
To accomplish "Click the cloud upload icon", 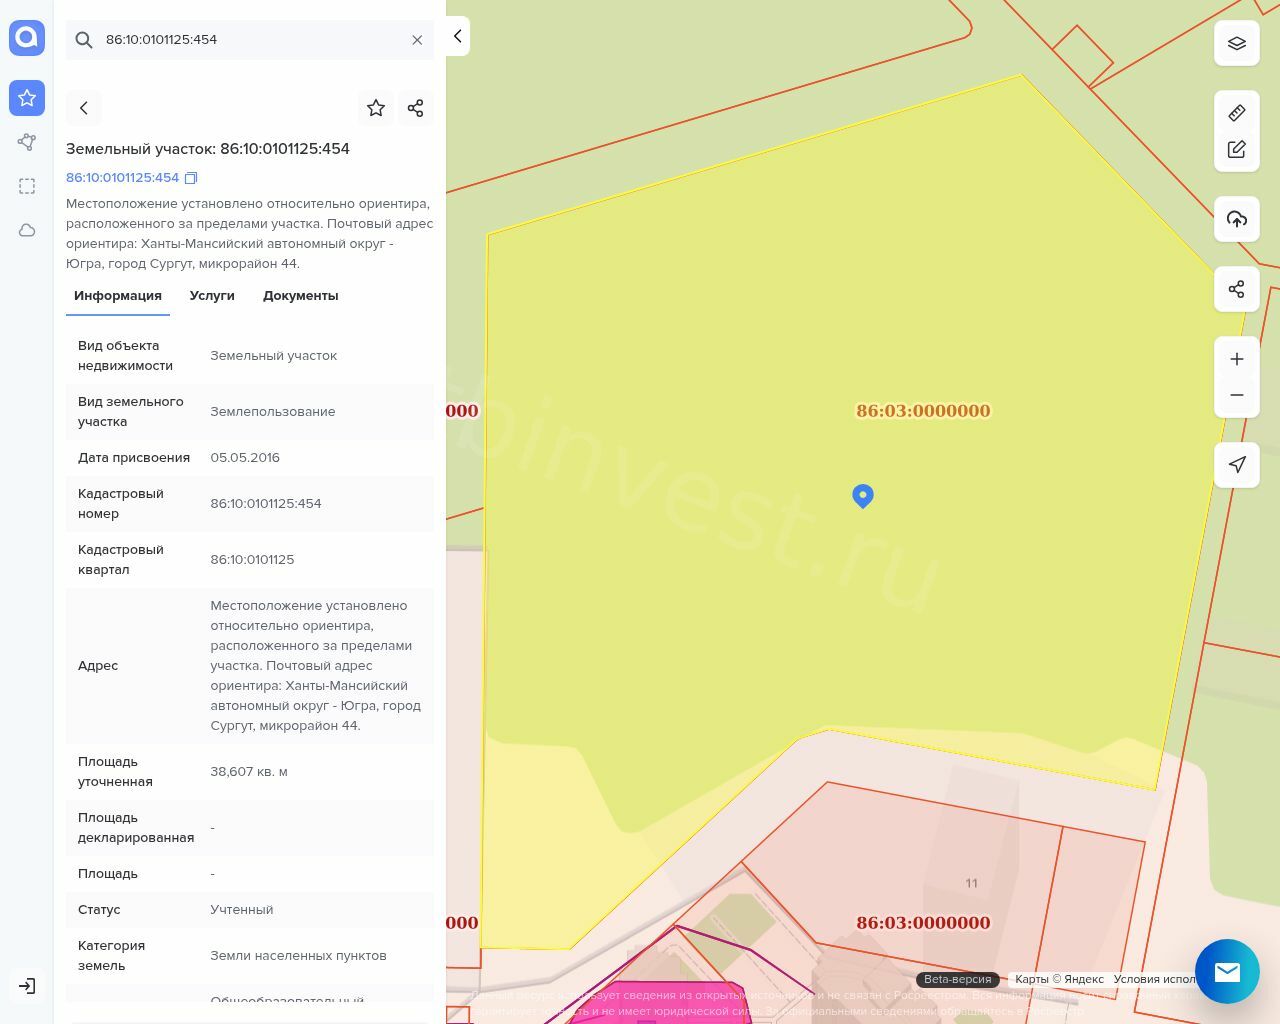I will 1237,219.
